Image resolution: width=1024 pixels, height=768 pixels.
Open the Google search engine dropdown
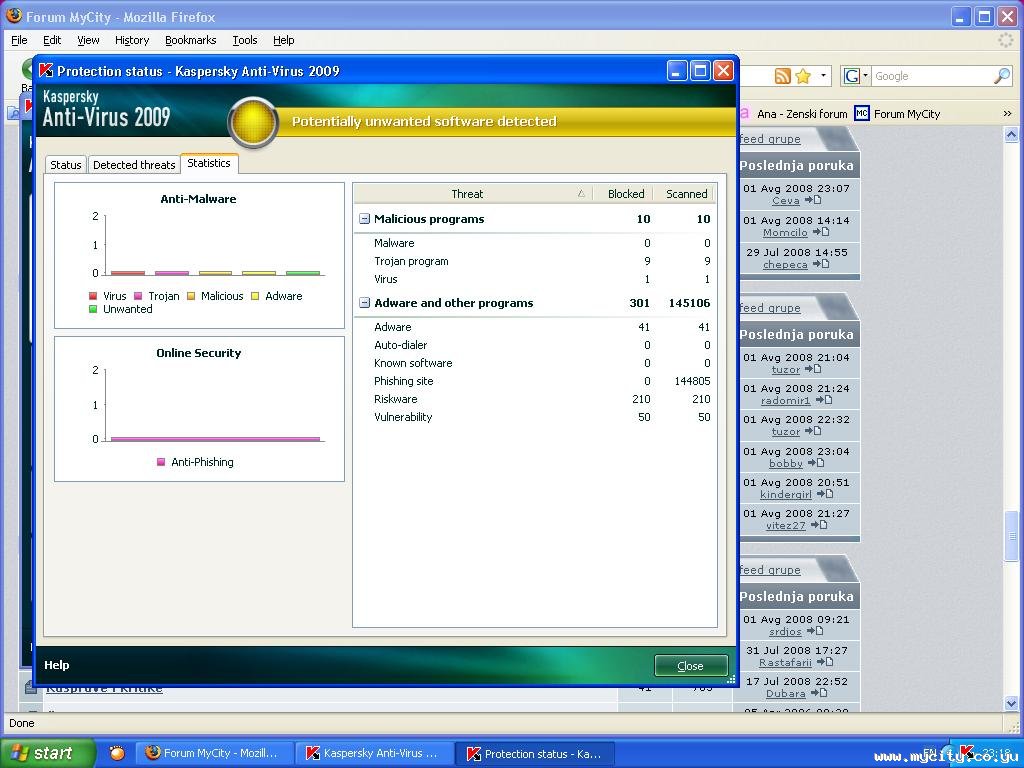pos(856,76)
